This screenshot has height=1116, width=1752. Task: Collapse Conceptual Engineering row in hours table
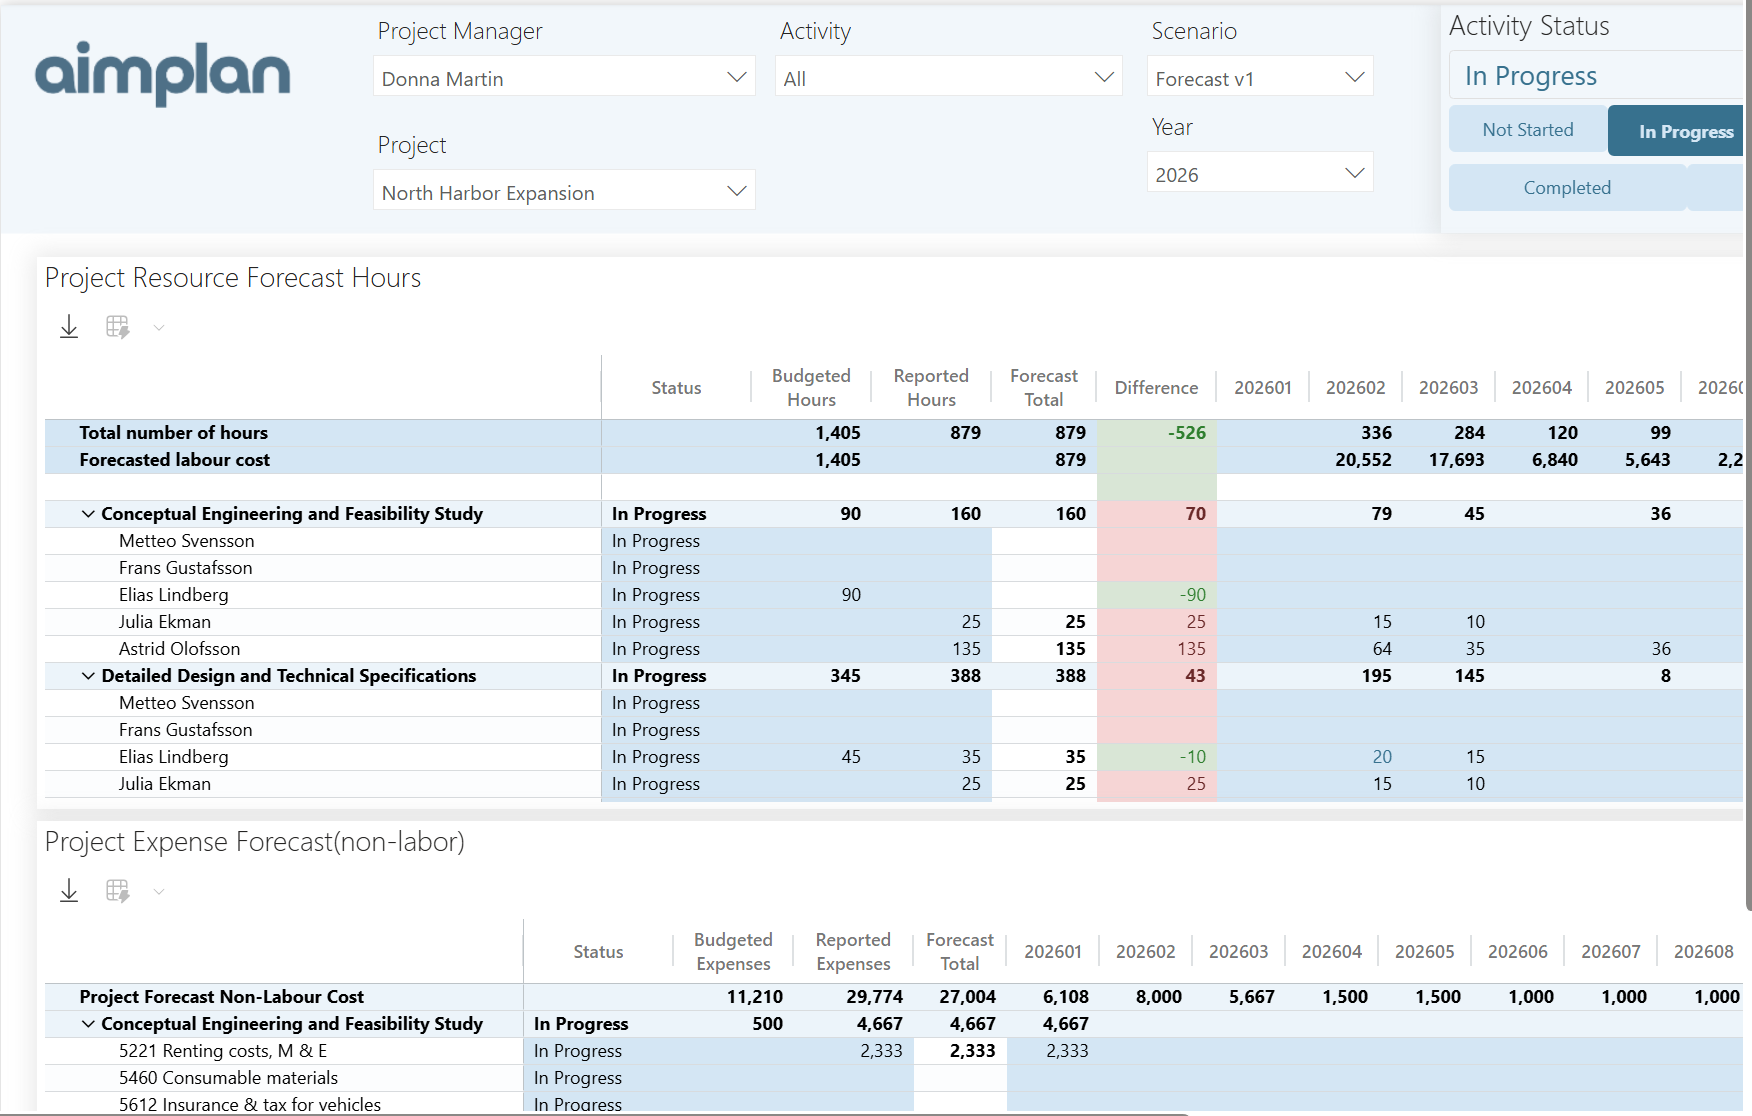88,514
